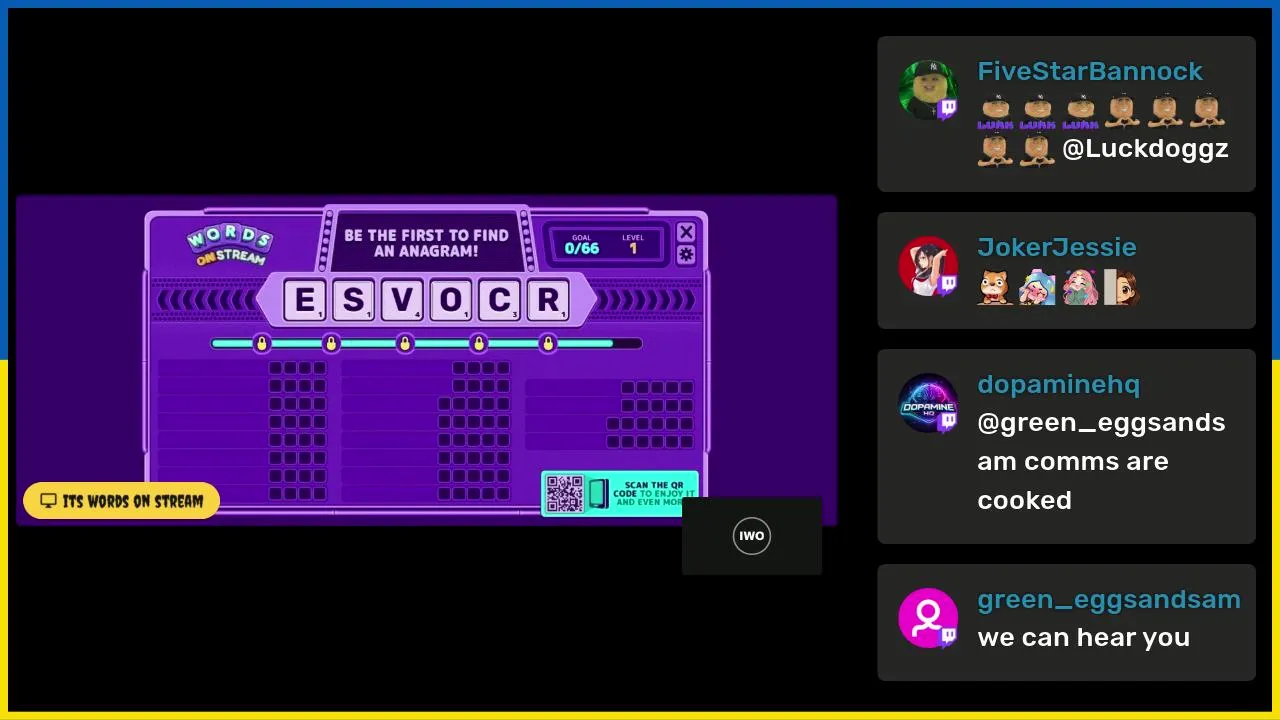The width and height of the screenshot is (1280, 720).
Task: Click the Level 1 indicator
Action: [633, 245]
